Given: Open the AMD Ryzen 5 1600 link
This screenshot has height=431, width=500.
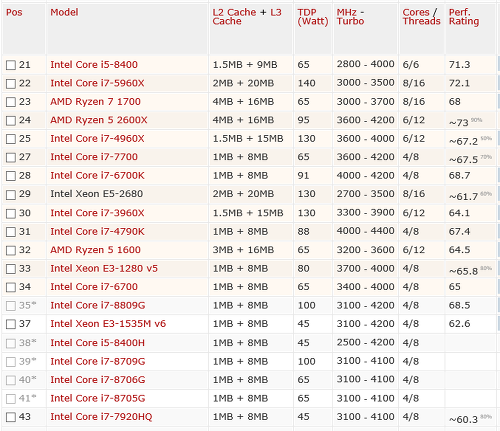Looking at the screenshot, I should click(95, 250).
